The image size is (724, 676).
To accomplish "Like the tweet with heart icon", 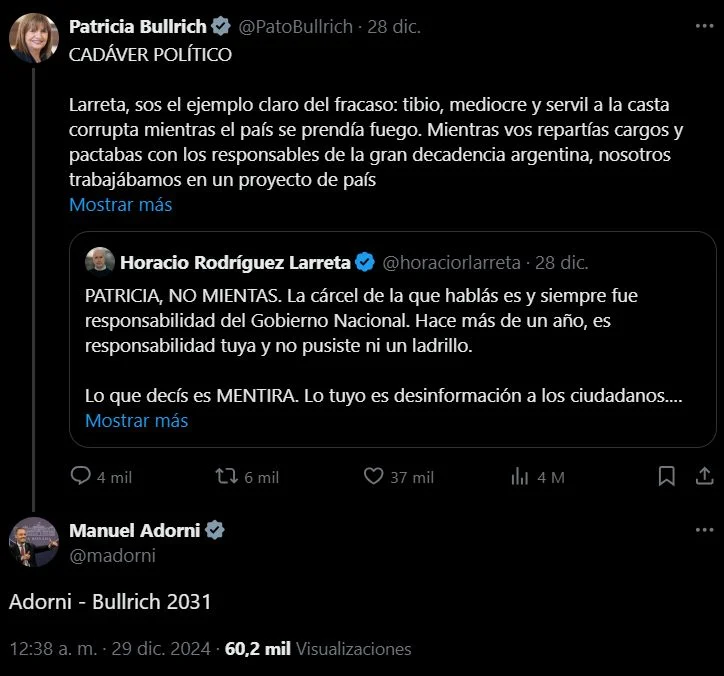I will [373, 477].
